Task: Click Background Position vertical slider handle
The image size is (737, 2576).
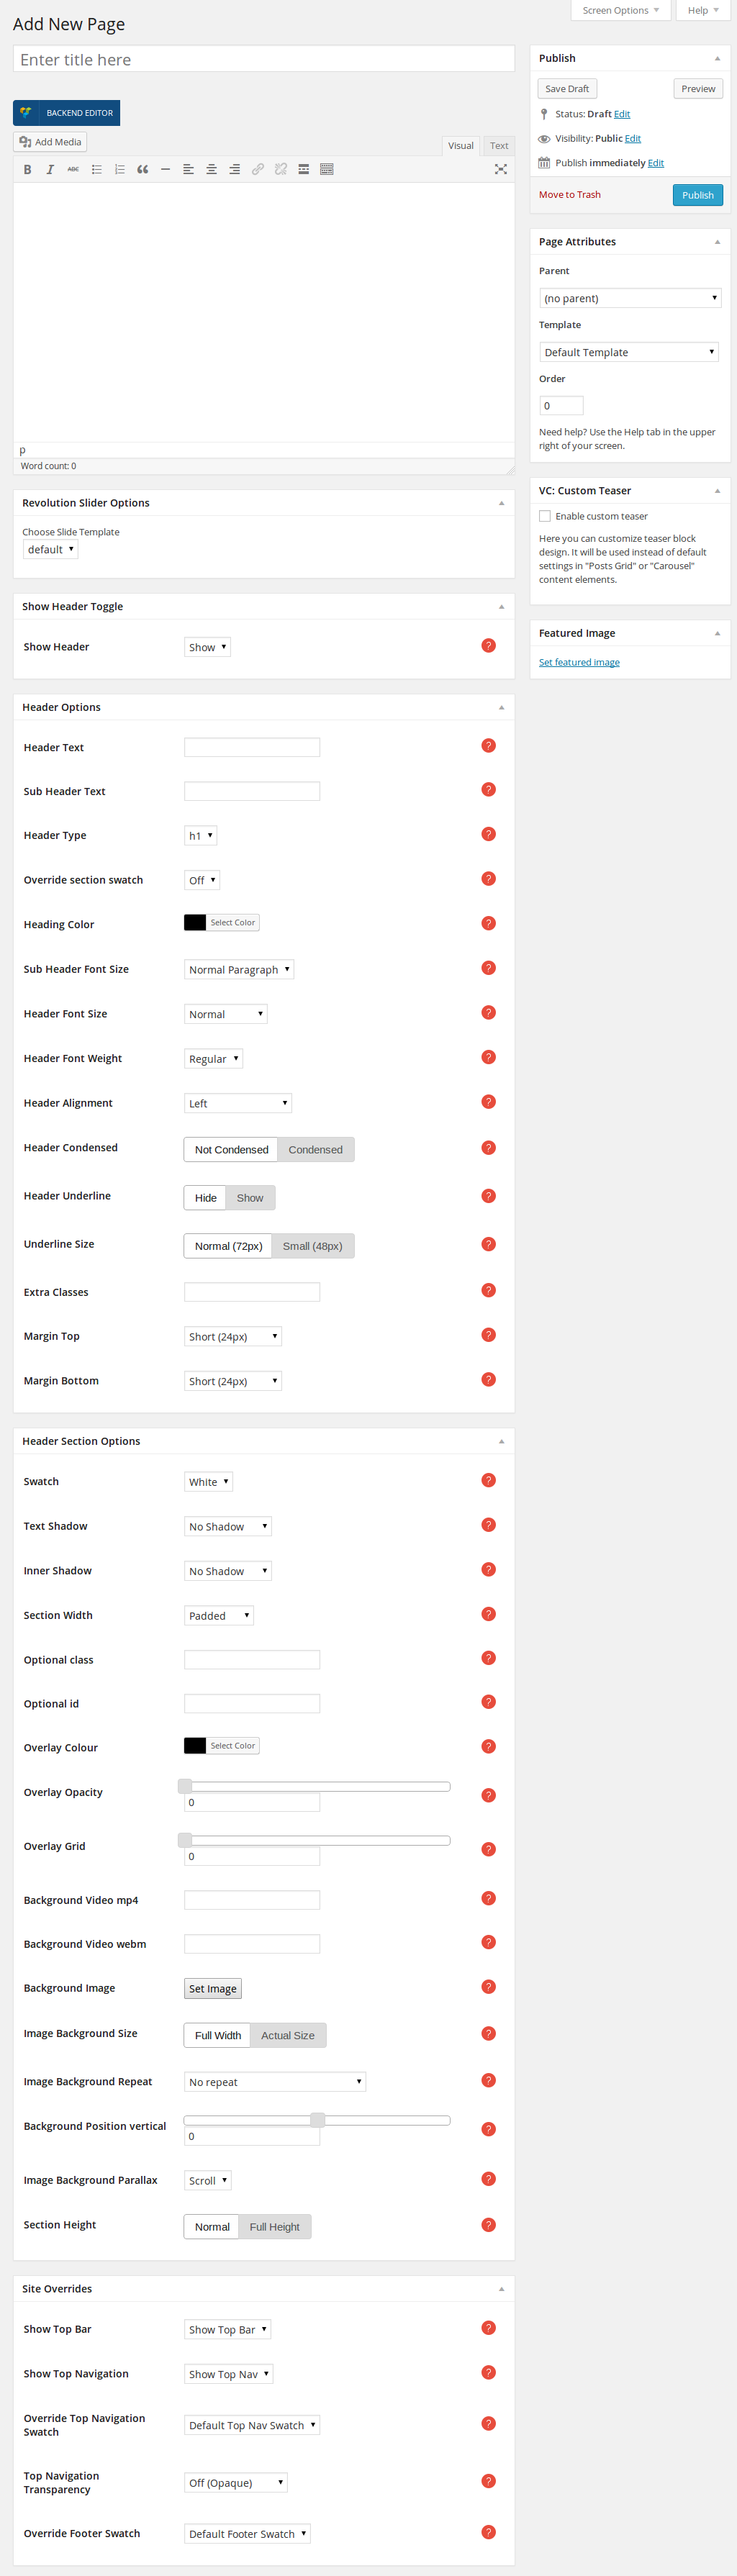Action: coord(317,2120)
